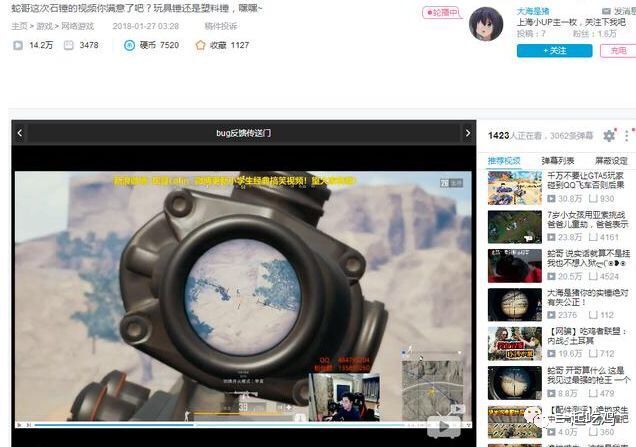Switch to 推荐视频 tab
This screenshot has width=636, height=447.
(504, 161)
